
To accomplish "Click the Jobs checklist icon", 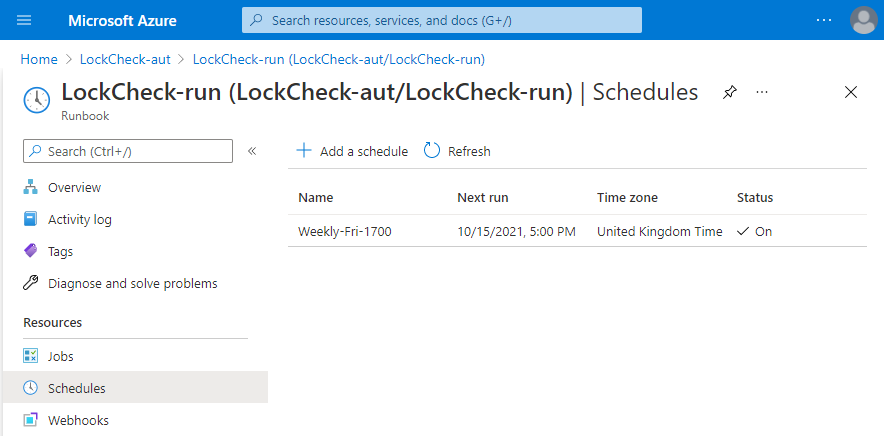I will tap(30, 356).
